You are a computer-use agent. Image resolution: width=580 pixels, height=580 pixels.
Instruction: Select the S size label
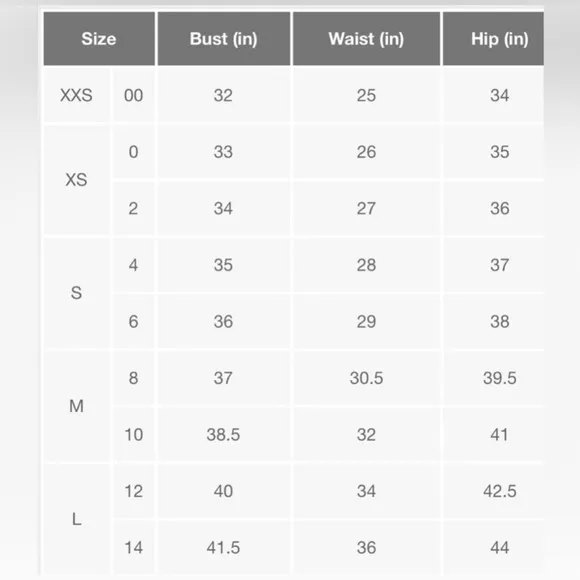(77, 293)
